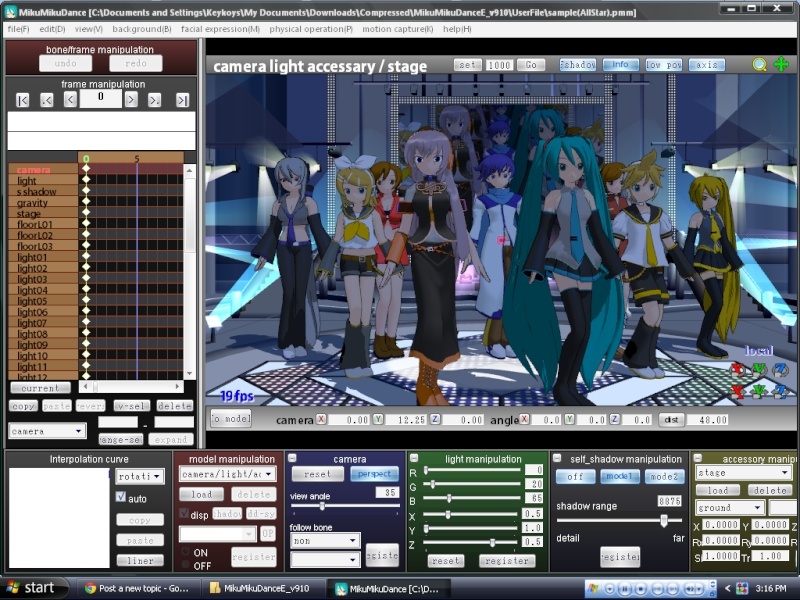Viewport: 800px width, 600px height.
Task: Select the ON radio button
Action: (x=186, y=552)
